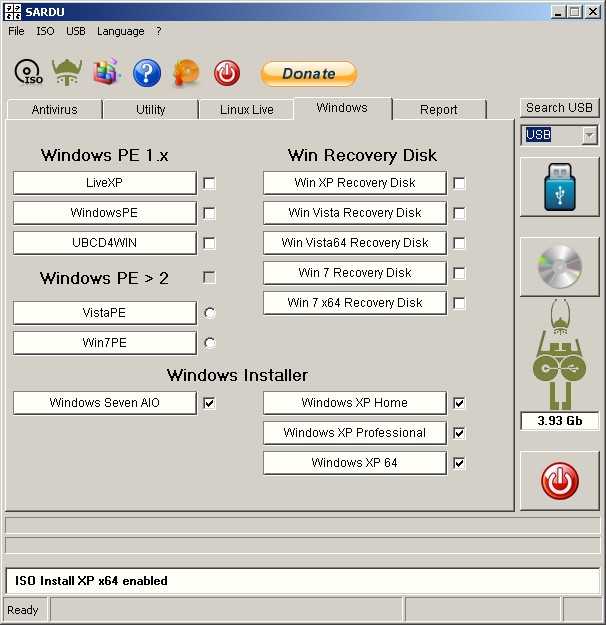The image size is (606, 625).
Task: Check the Win 7 Recovery Disk checkbox
Action: point(459,273)
